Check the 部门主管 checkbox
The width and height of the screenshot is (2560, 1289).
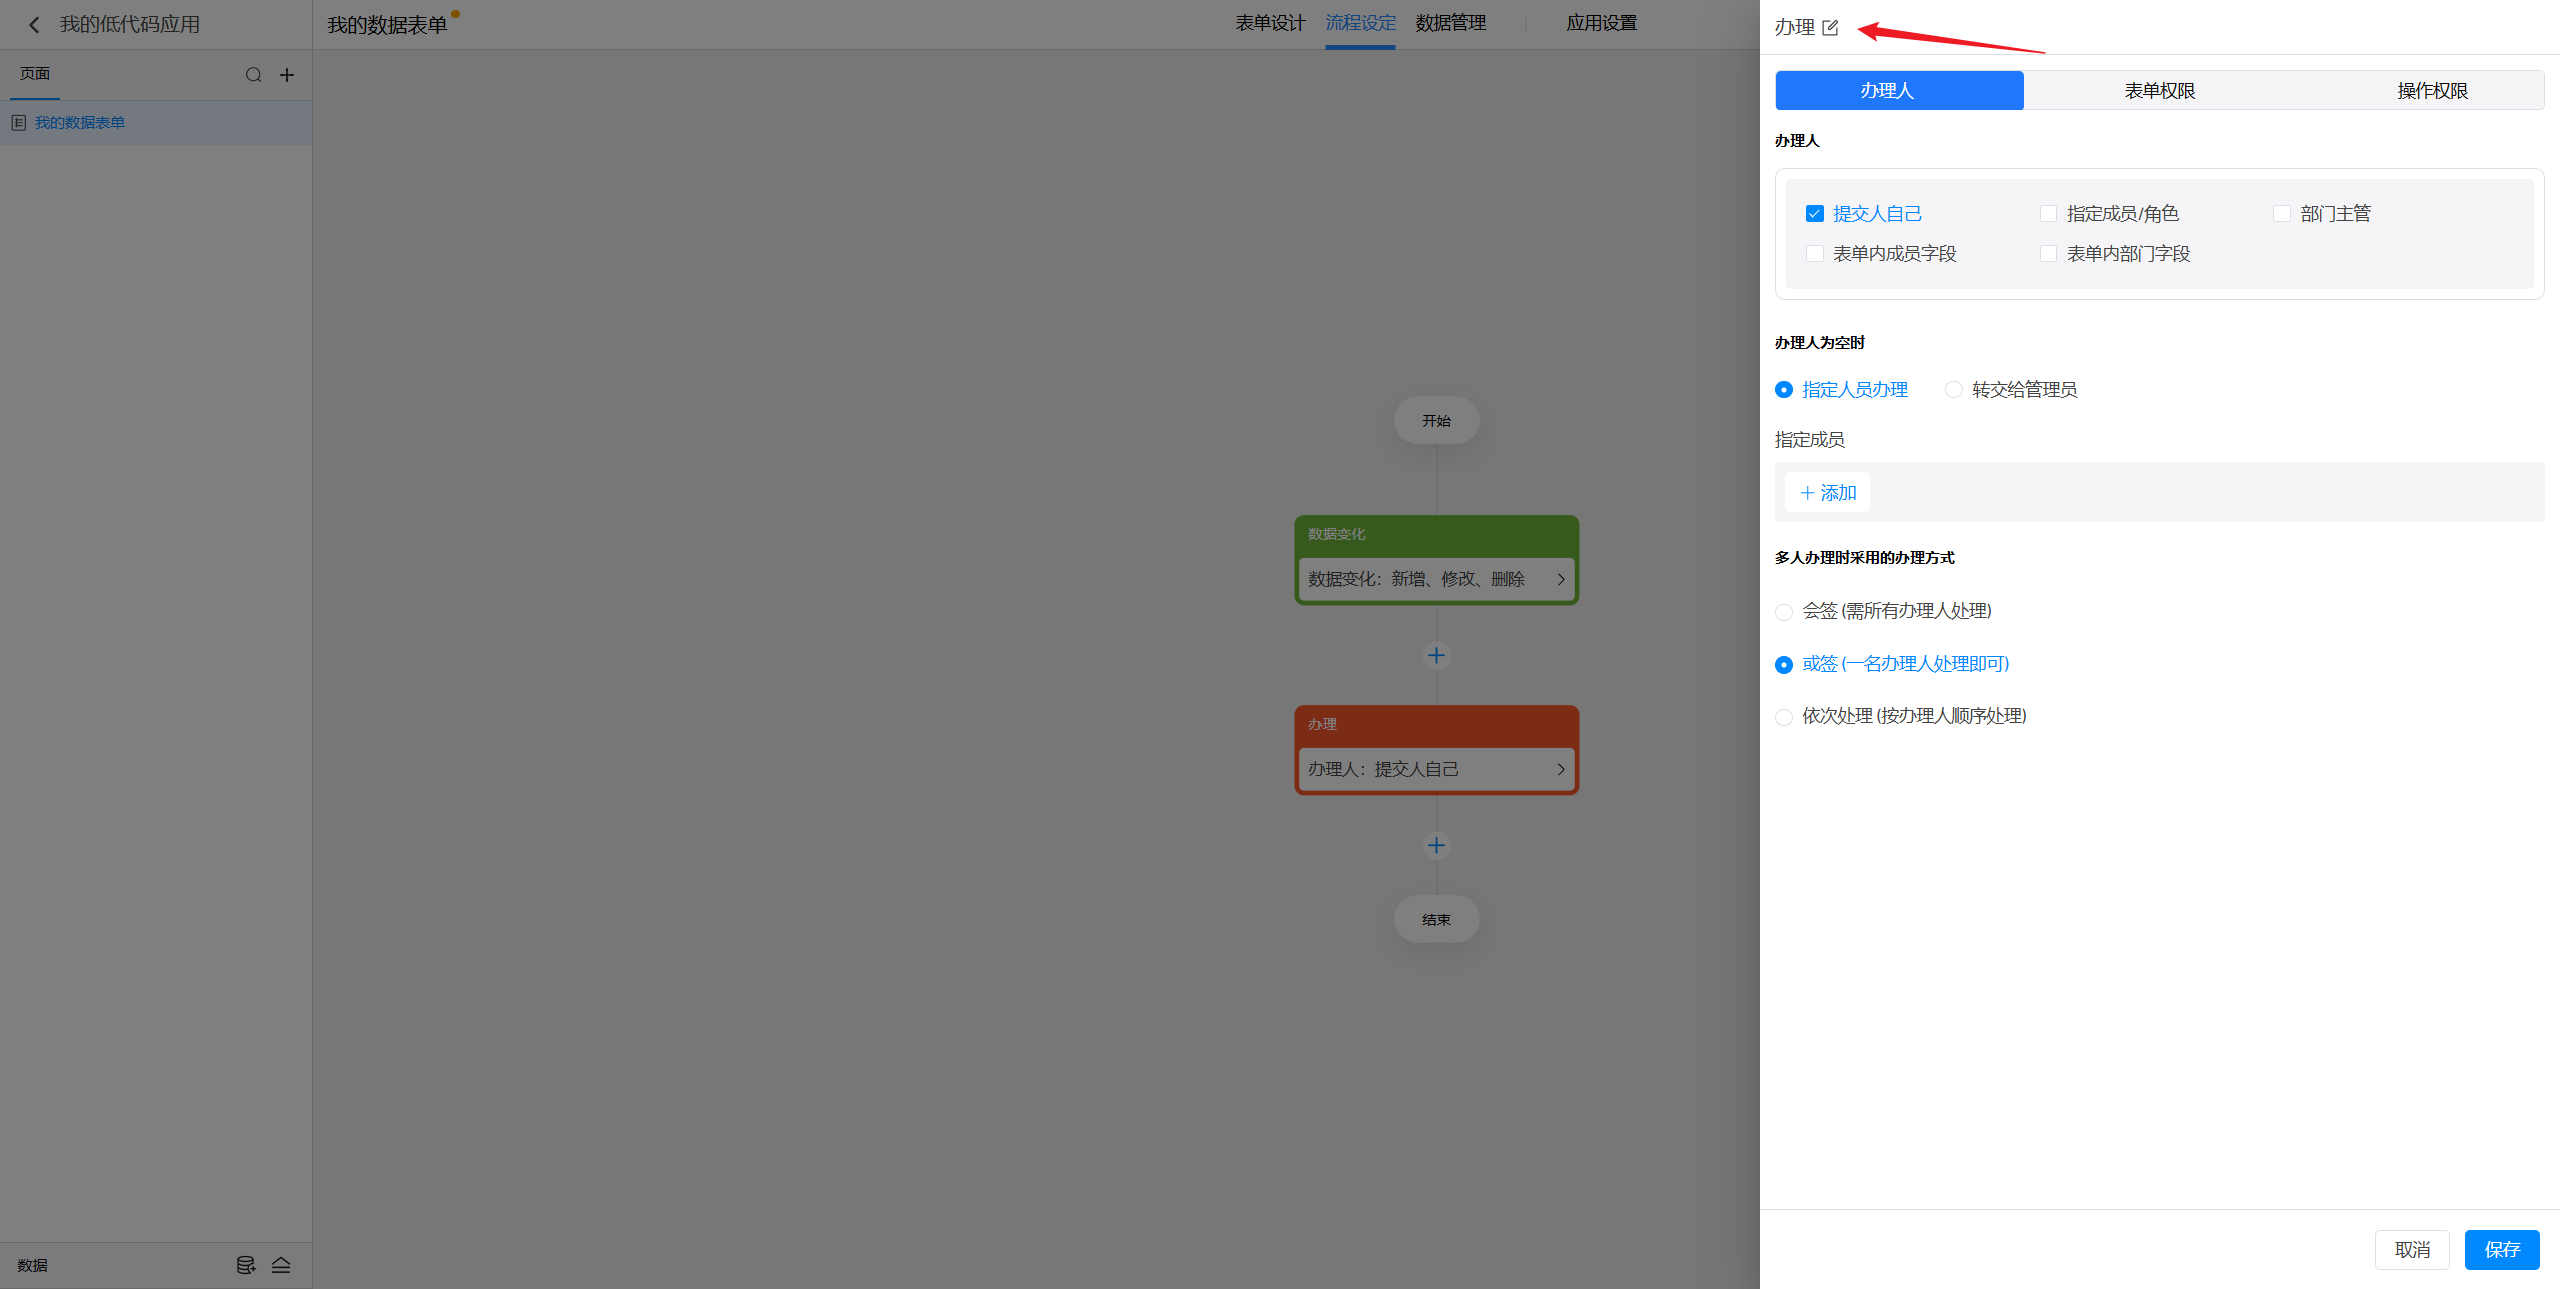pos(2282,214)
